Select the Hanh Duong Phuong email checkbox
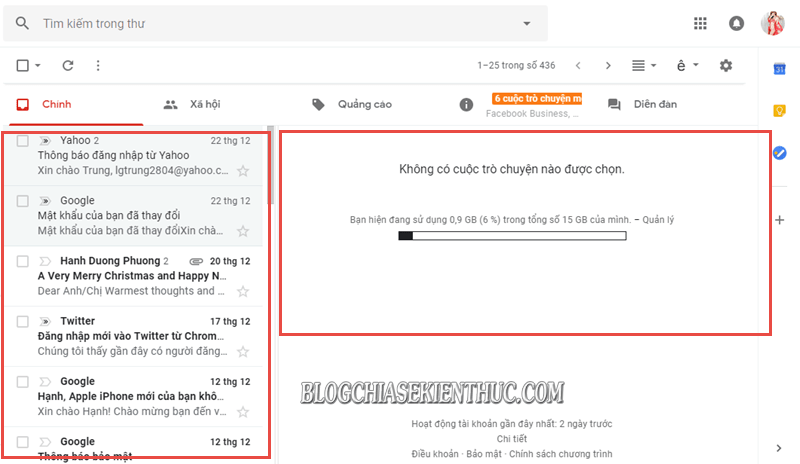 coord(22,261)
